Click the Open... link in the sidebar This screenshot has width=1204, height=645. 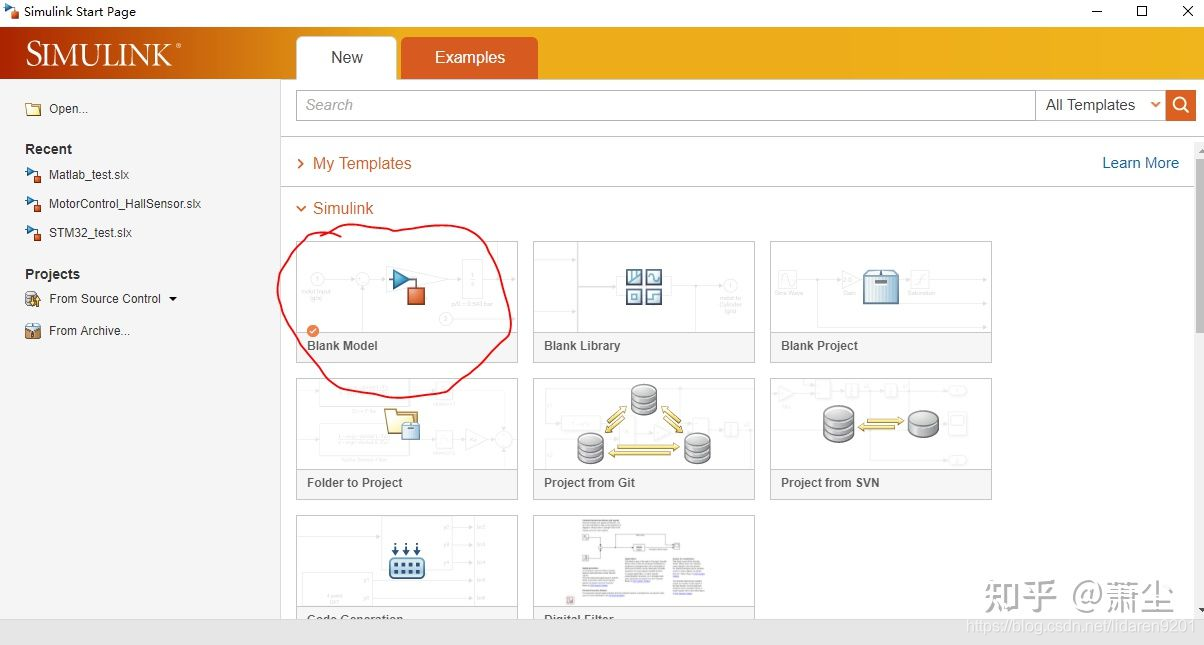(x=68, y=109)
